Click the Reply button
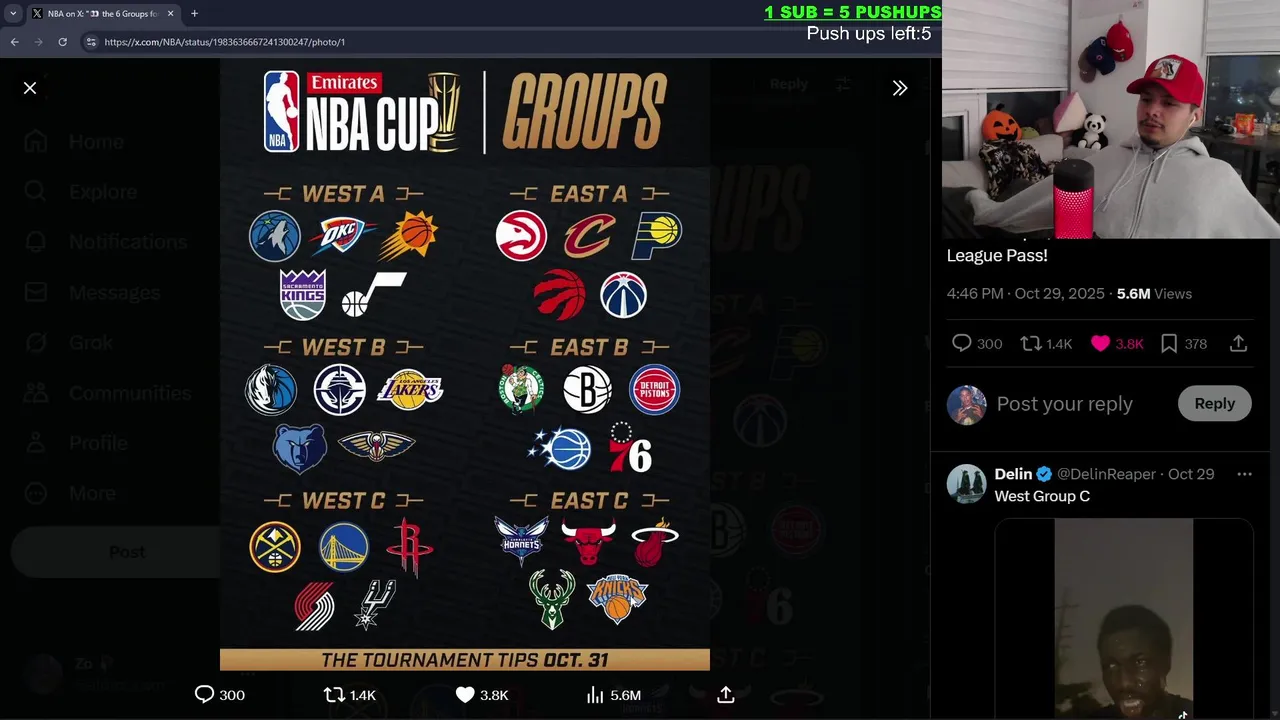 [1214, 404]
